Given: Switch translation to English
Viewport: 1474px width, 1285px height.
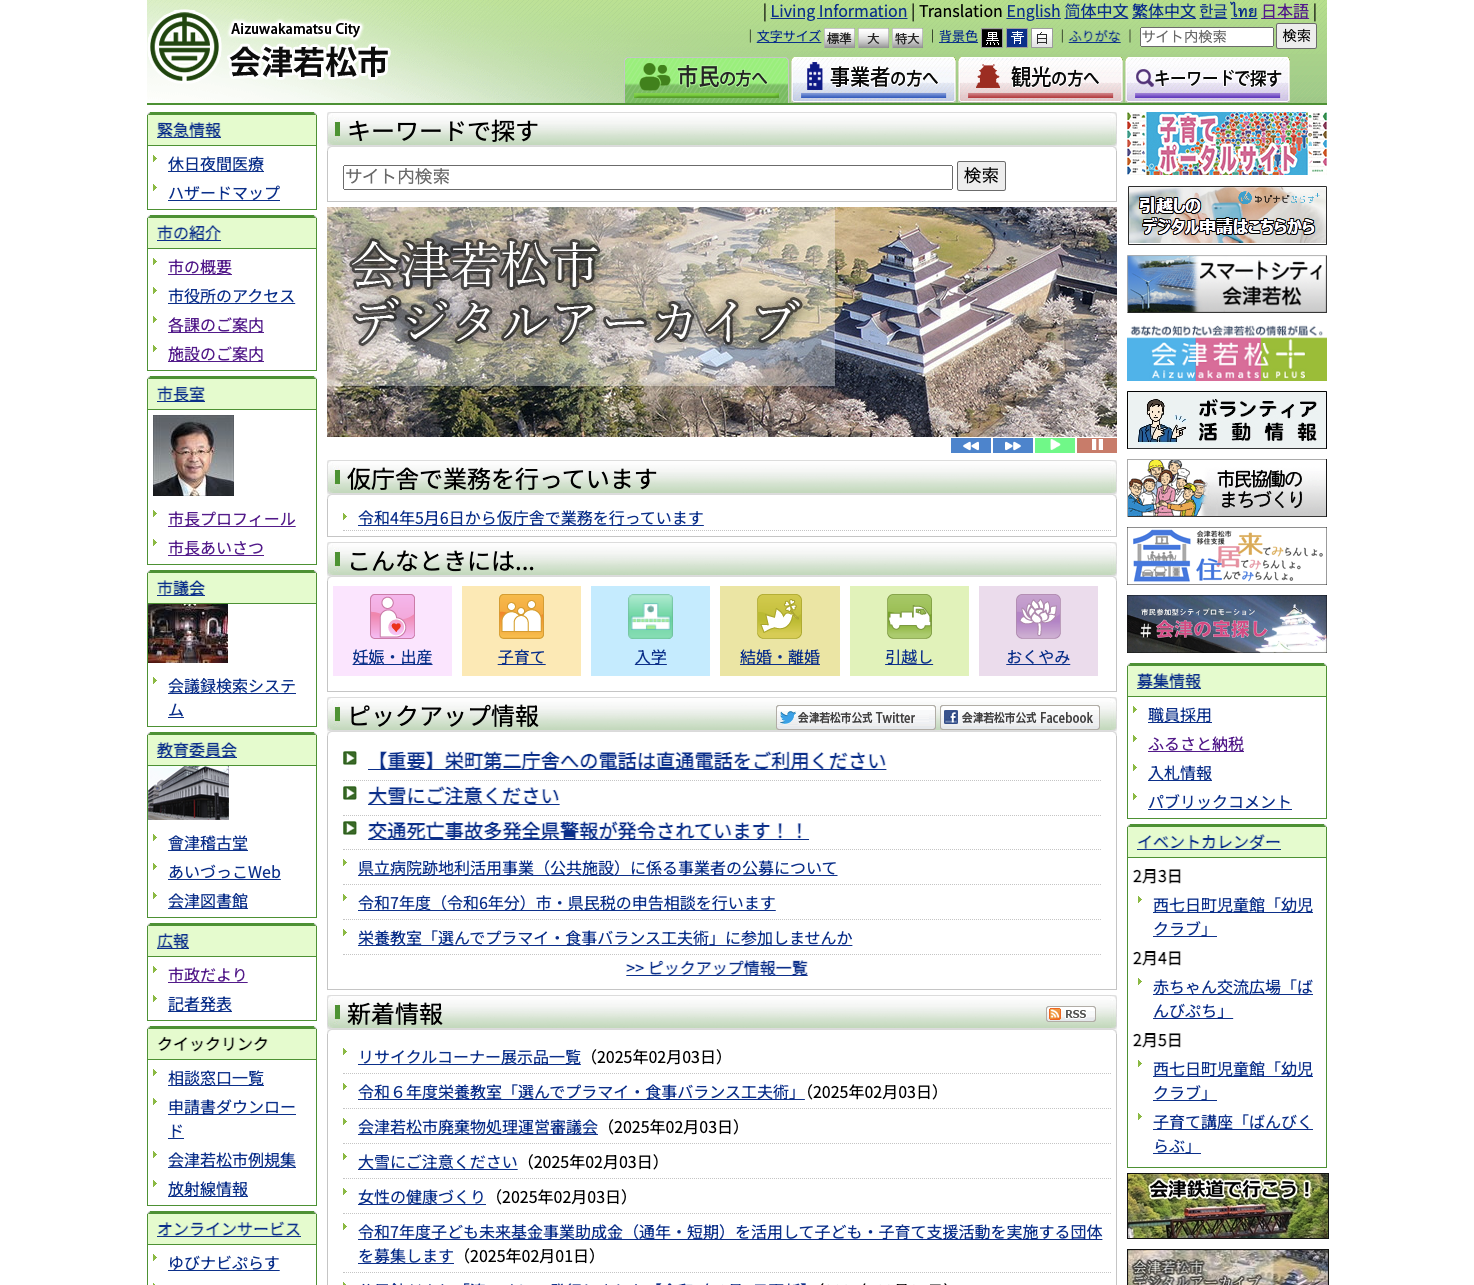Looking at the screenshot, I should 1033,11.
